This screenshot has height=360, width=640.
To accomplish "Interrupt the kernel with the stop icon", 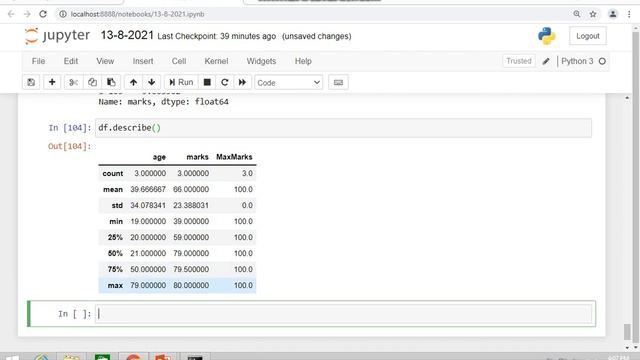I will pos(207,82).
